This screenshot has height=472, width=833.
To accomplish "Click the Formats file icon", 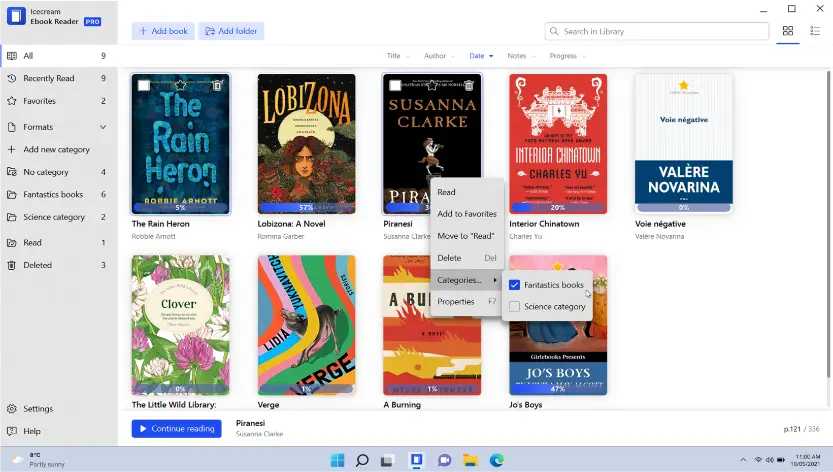I will click(12, 127).
